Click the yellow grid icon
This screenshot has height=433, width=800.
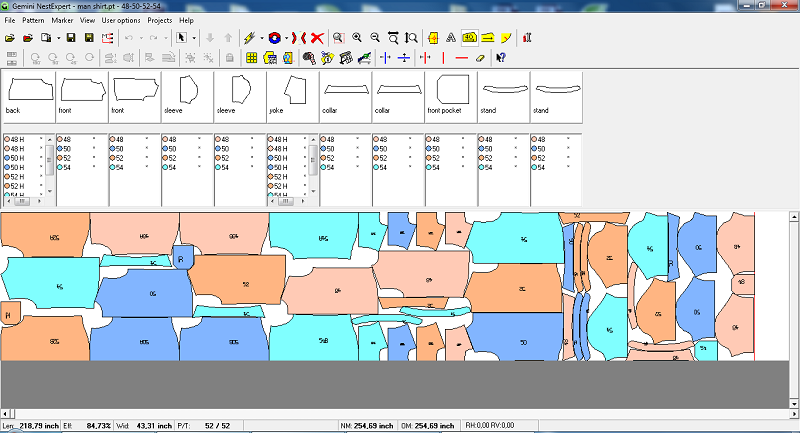pos(252,58)
